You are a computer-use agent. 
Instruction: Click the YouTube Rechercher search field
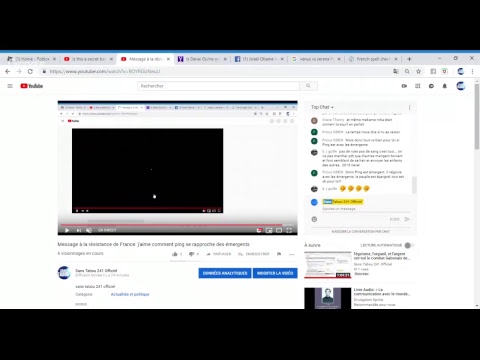click(219, 86)
